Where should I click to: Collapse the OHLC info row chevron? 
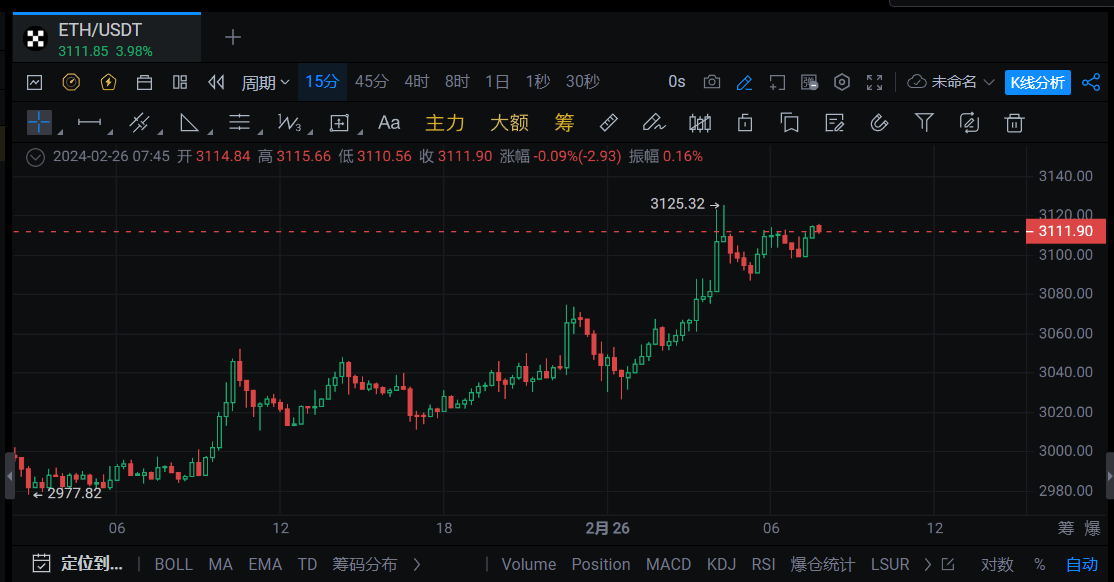(x=37, y=156)
